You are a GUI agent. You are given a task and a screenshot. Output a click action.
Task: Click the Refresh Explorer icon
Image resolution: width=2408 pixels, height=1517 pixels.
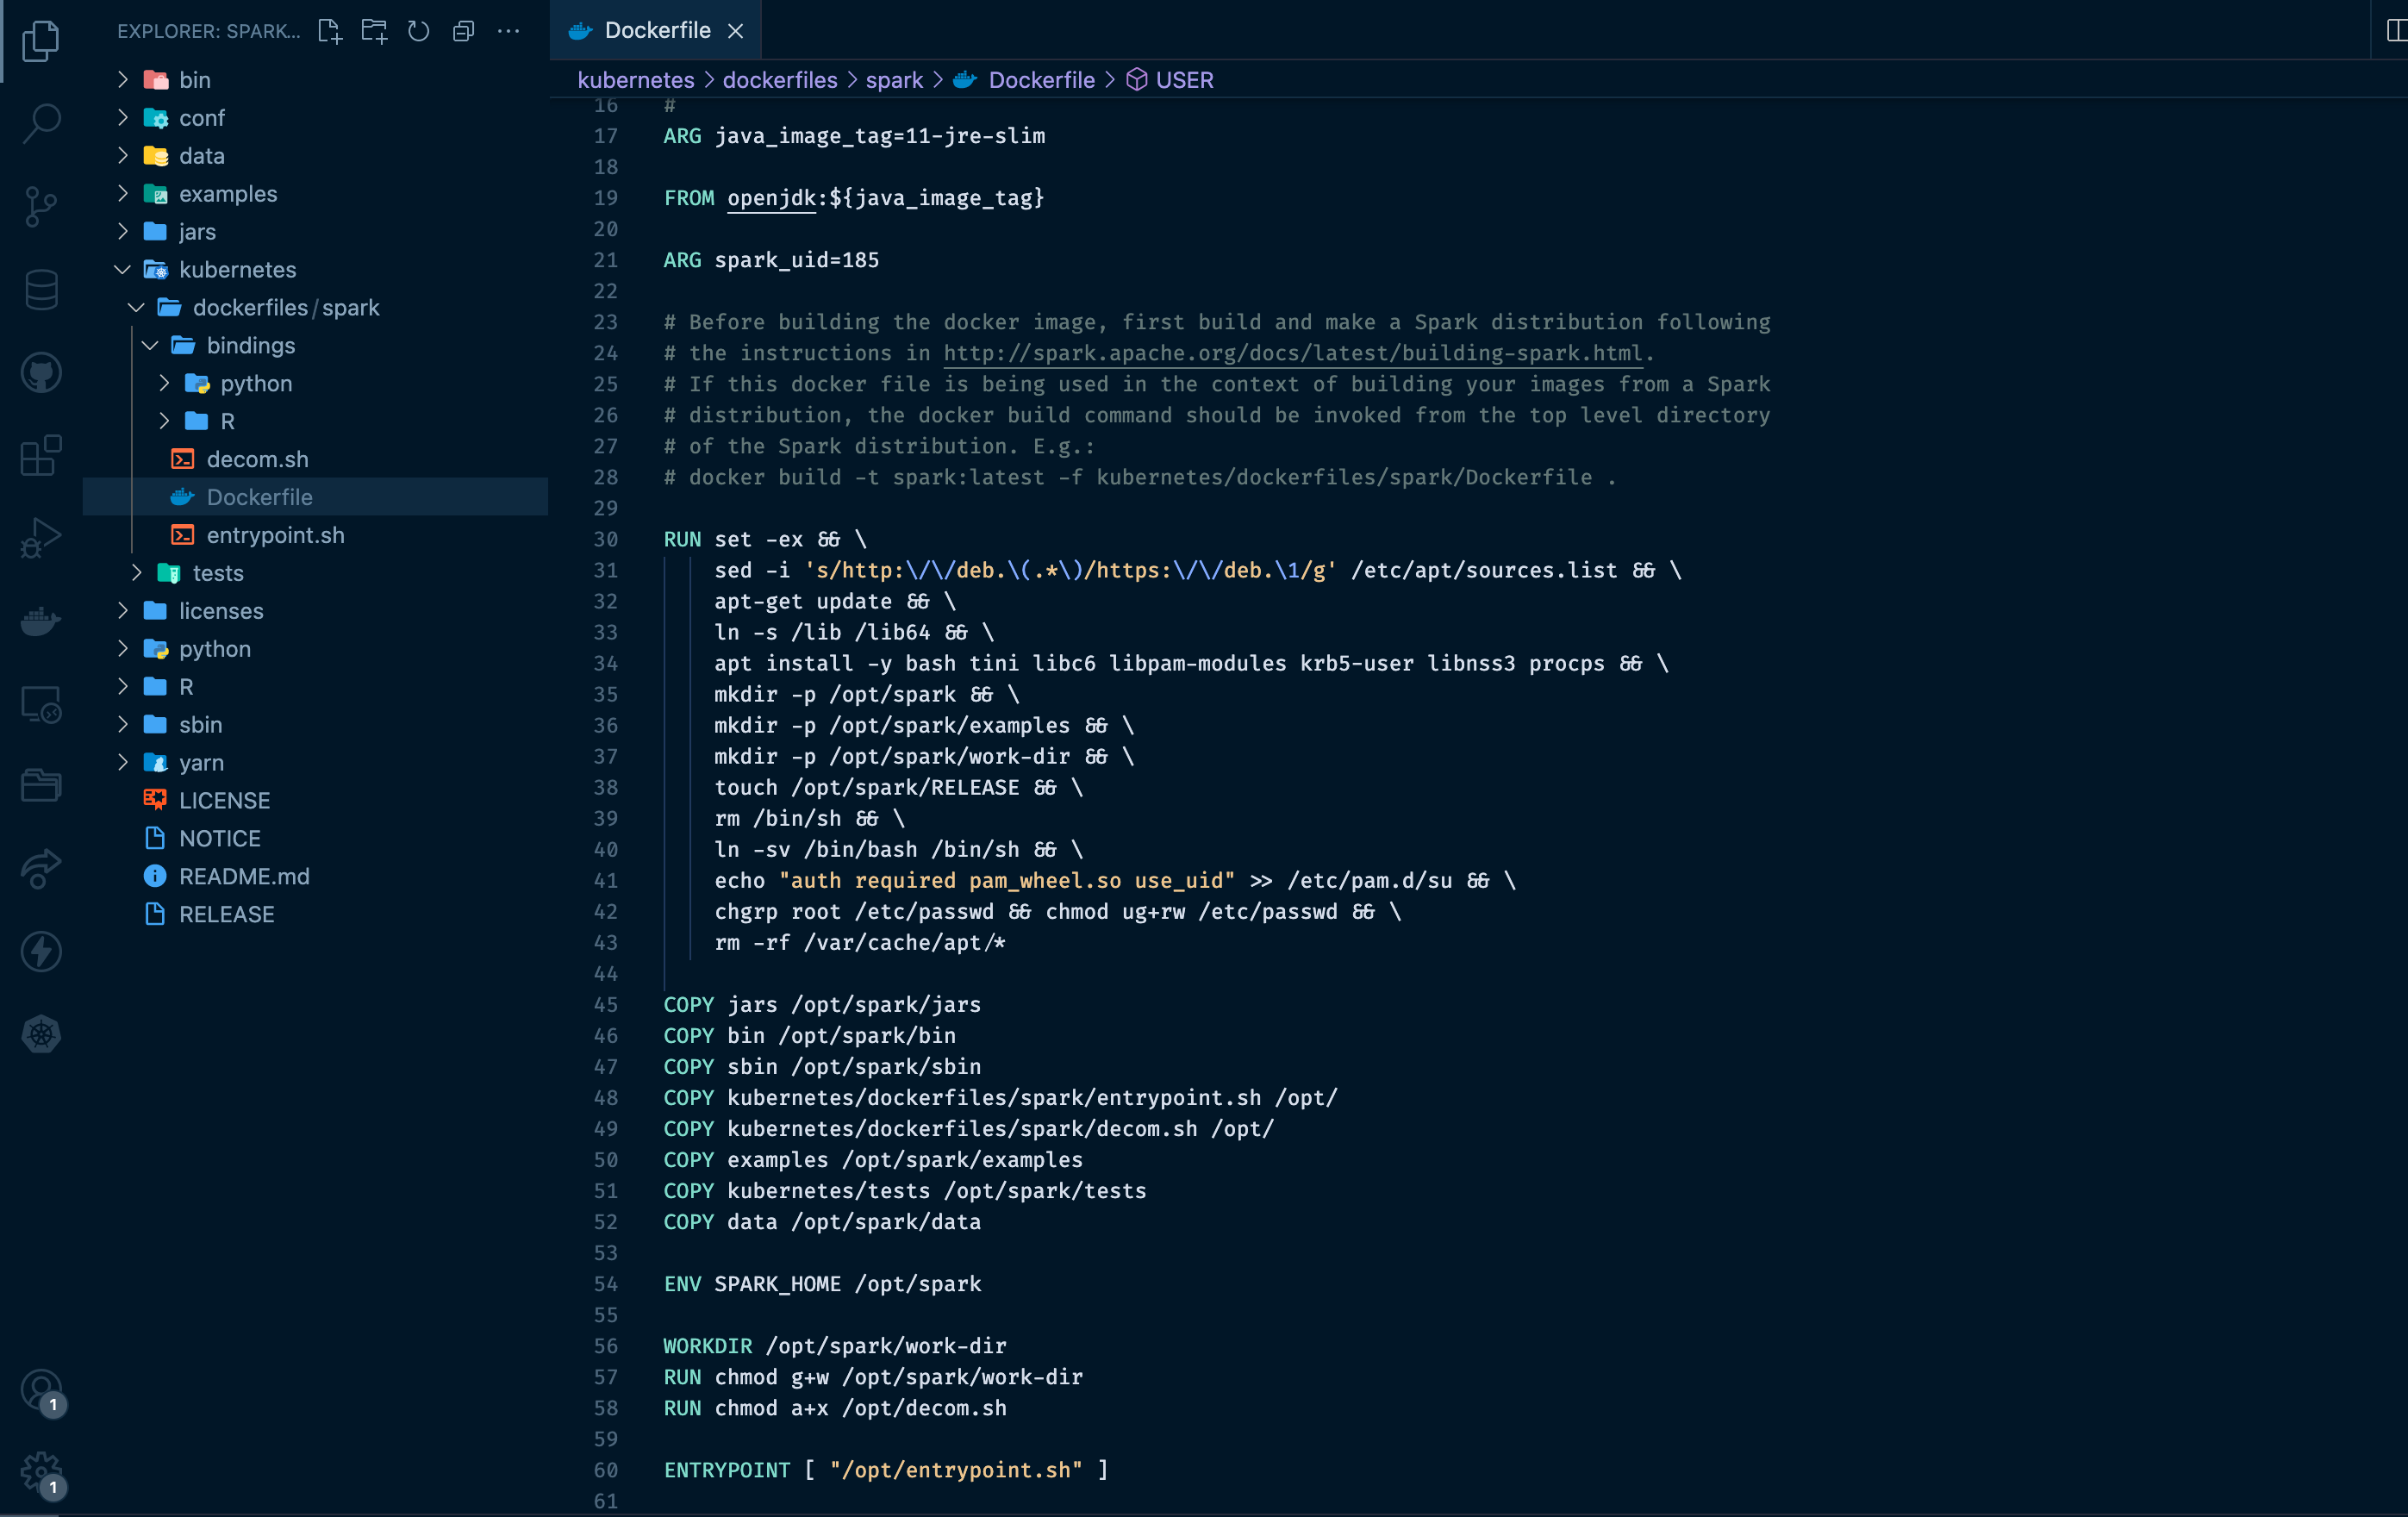pyautogui.click(x=418, y=31)
